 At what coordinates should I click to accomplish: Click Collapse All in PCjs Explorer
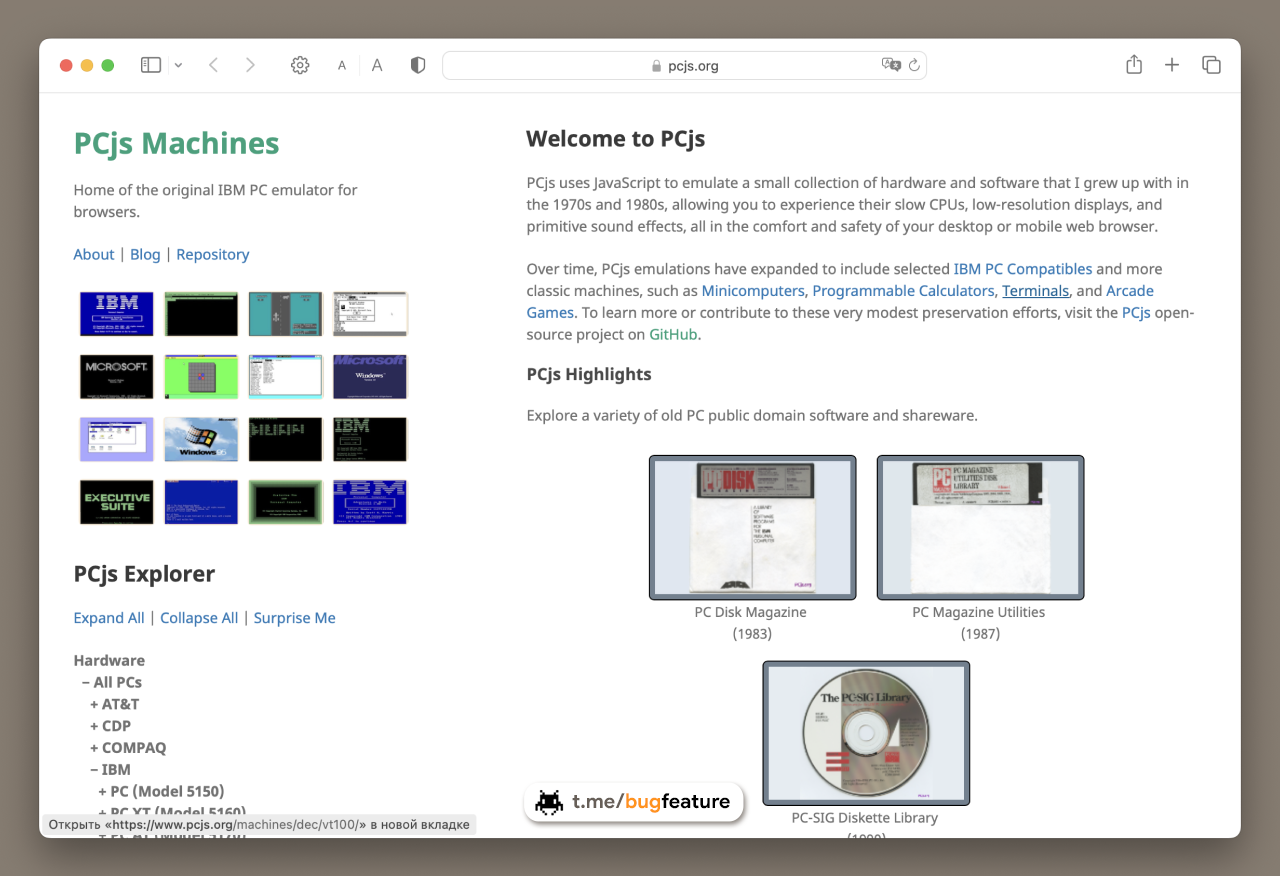199,618
